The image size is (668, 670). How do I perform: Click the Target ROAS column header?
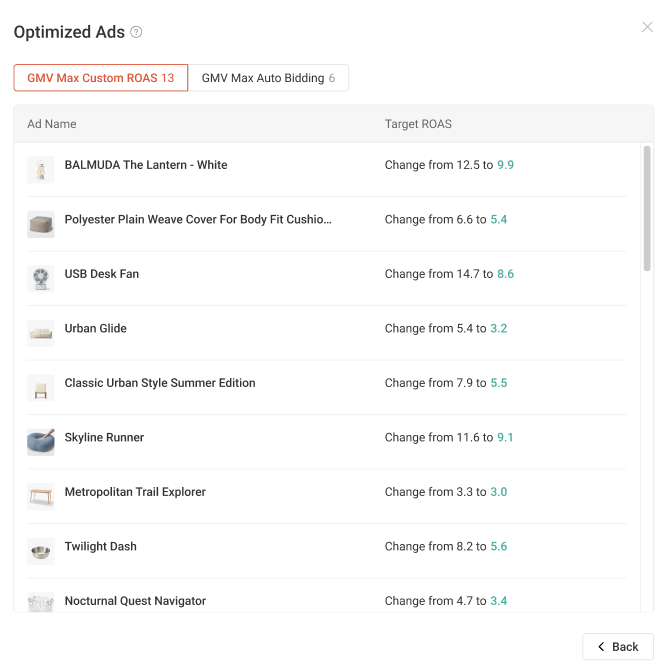coord(418,124)
